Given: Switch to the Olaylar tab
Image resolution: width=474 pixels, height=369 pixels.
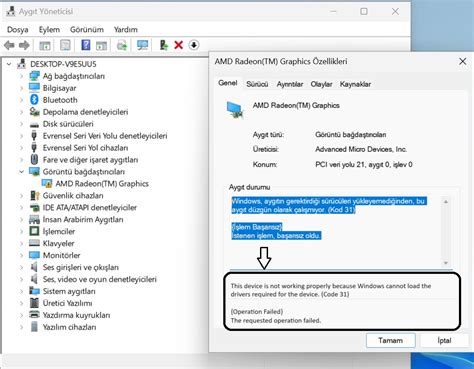Looking at the screenshot, I should click(x=321, y=84).
